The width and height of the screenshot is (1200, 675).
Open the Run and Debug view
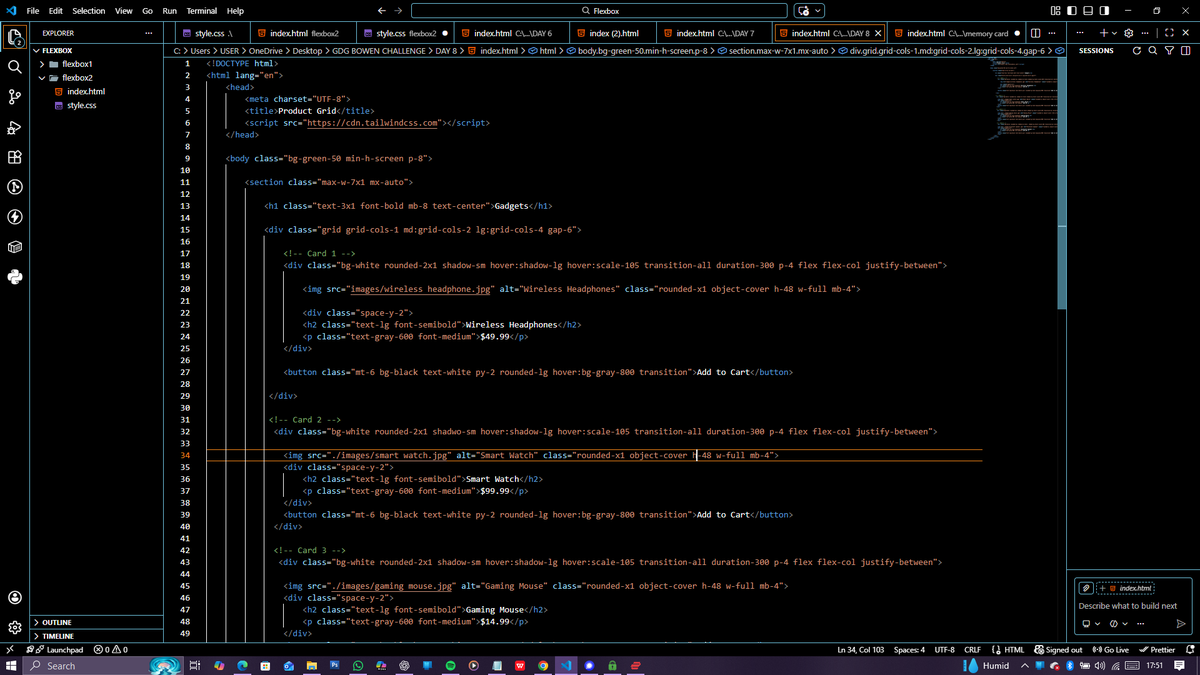pos(15,127)
